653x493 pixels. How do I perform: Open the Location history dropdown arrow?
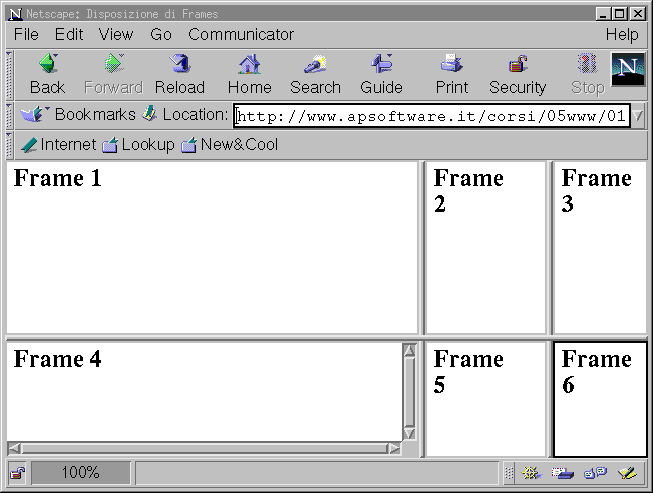point(639,116)
